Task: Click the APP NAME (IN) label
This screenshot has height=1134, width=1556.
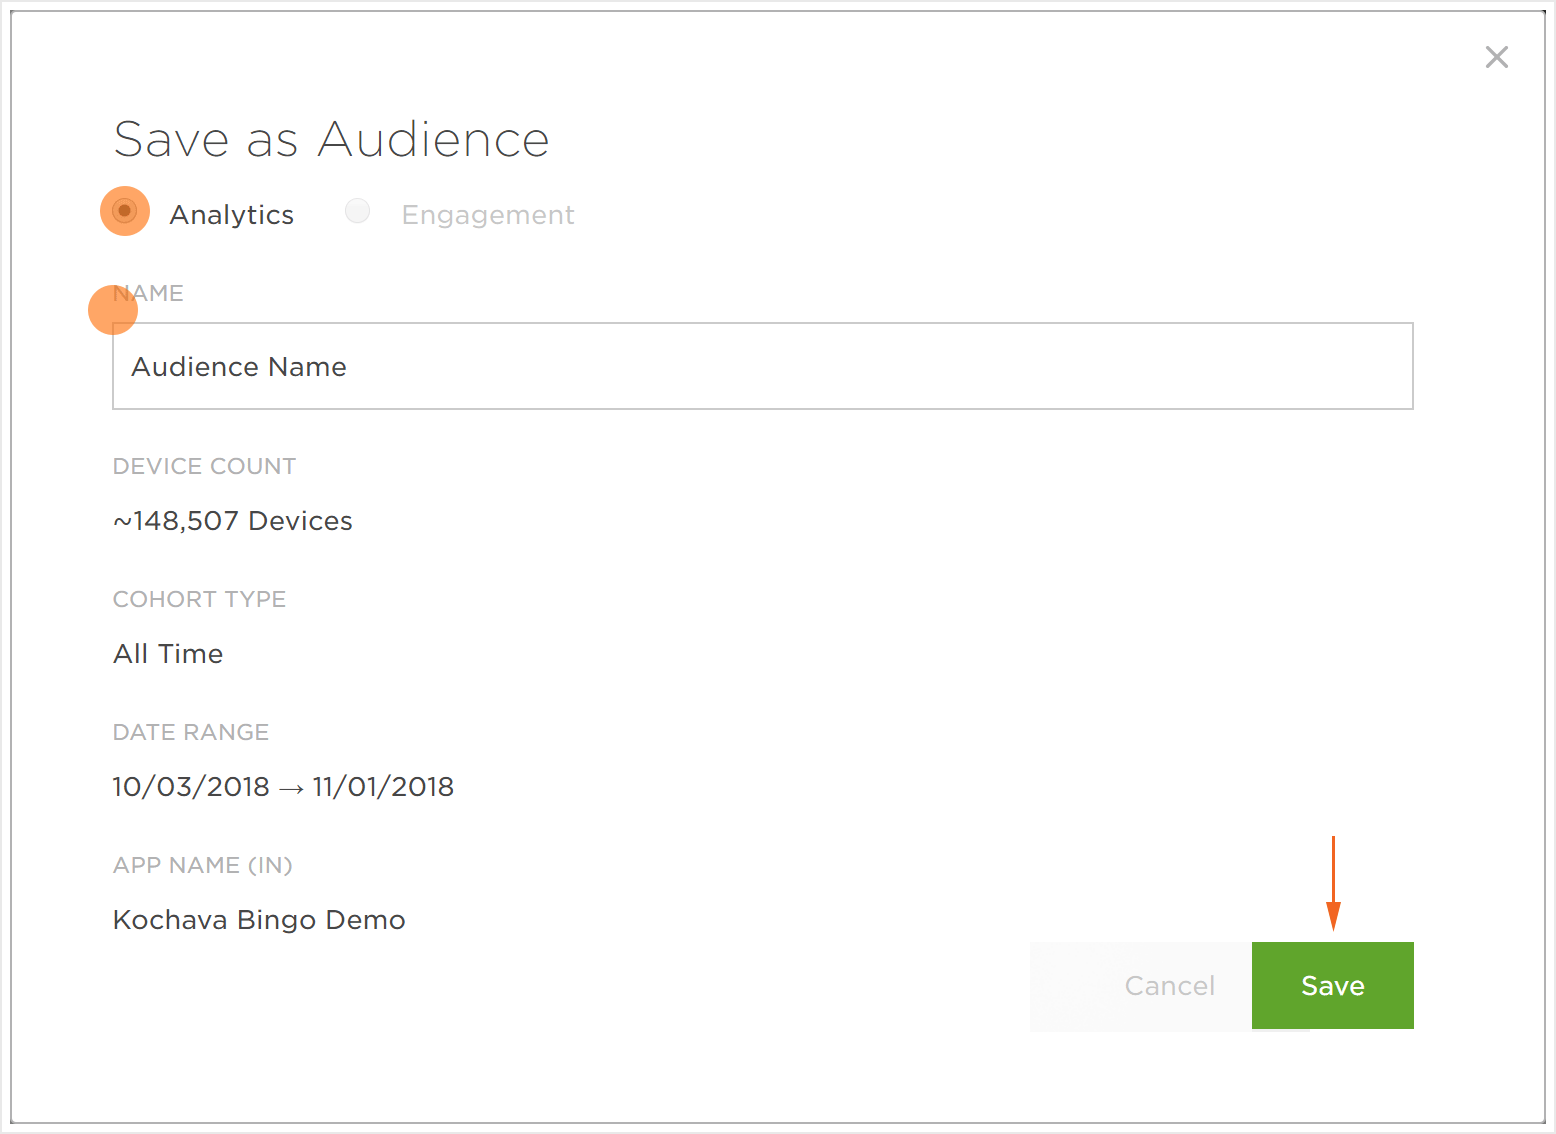Action: click(202, 865)
